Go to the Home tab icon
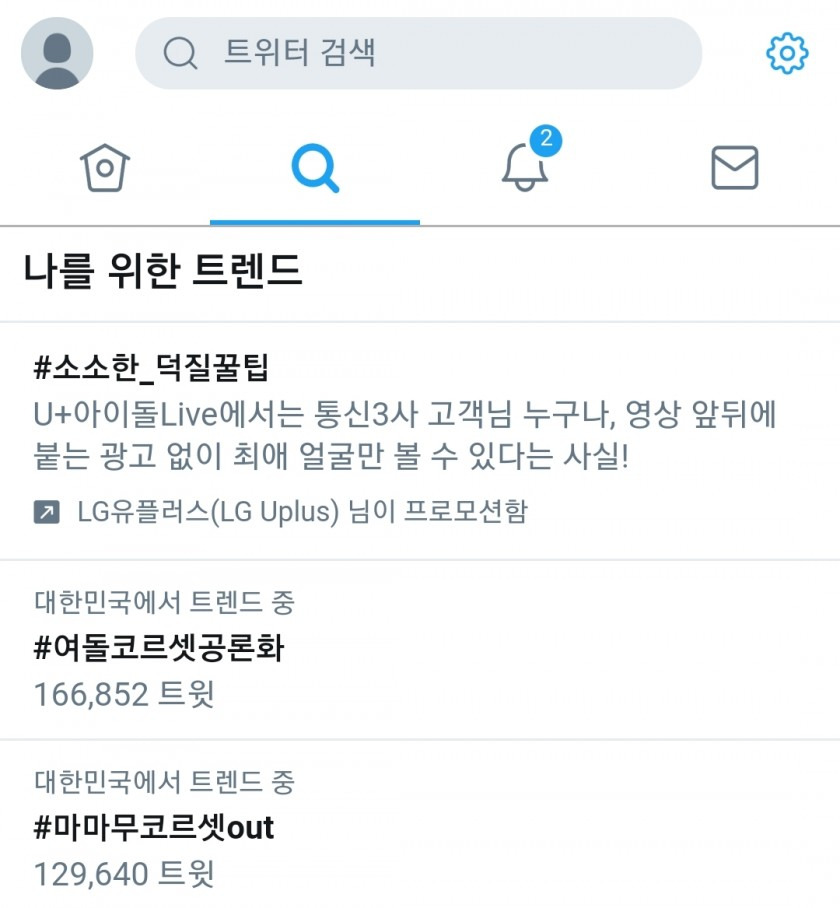840x908 pixels. (105, 167)
